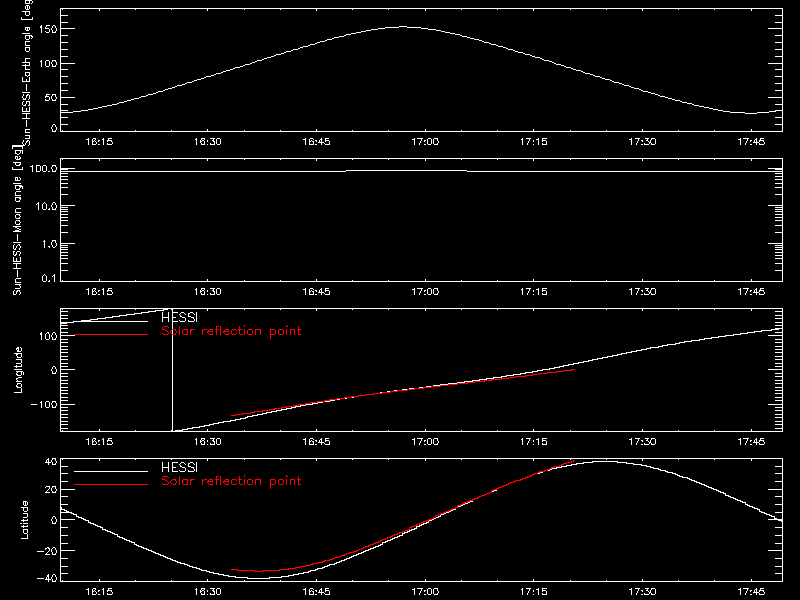Click the Longitude axis title
This screenshot has height=600, width=800.
coord(18,370)
